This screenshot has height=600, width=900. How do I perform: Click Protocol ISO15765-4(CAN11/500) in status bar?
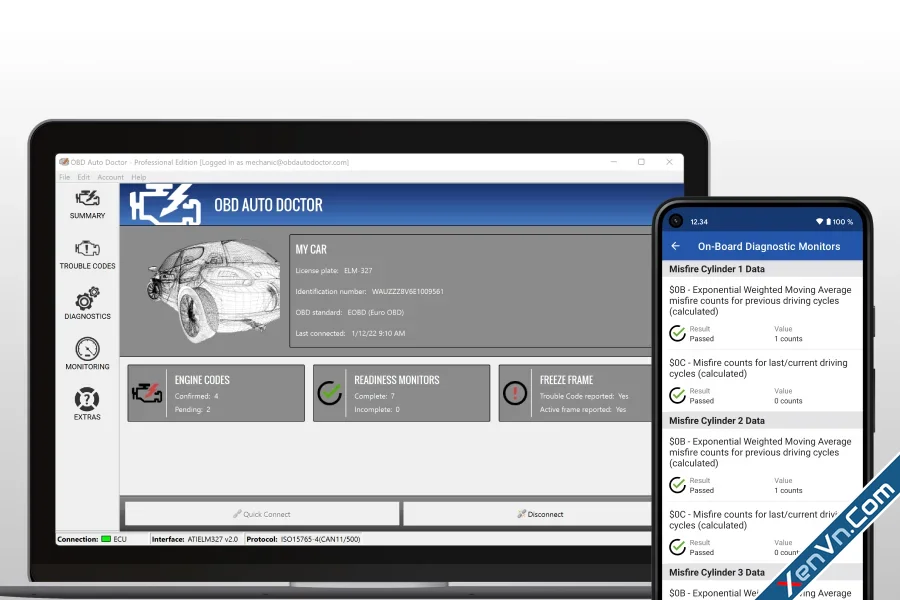[303, 539]
